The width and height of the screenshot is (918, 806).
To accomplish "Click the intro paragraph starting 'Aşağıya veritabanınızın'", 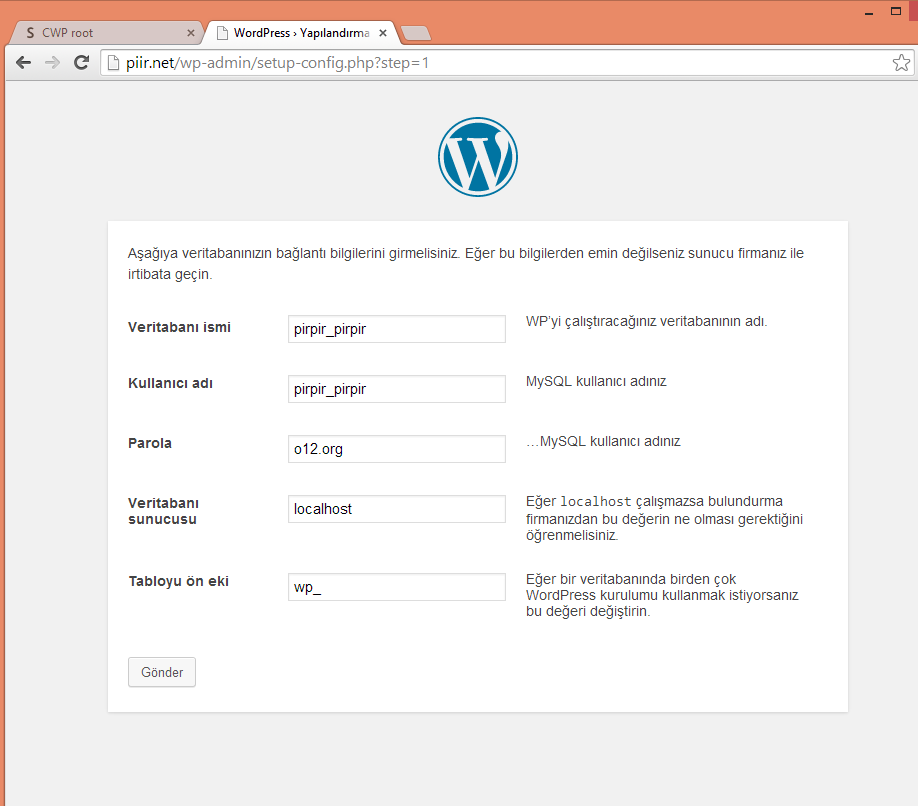I will (x=466, y=263).
